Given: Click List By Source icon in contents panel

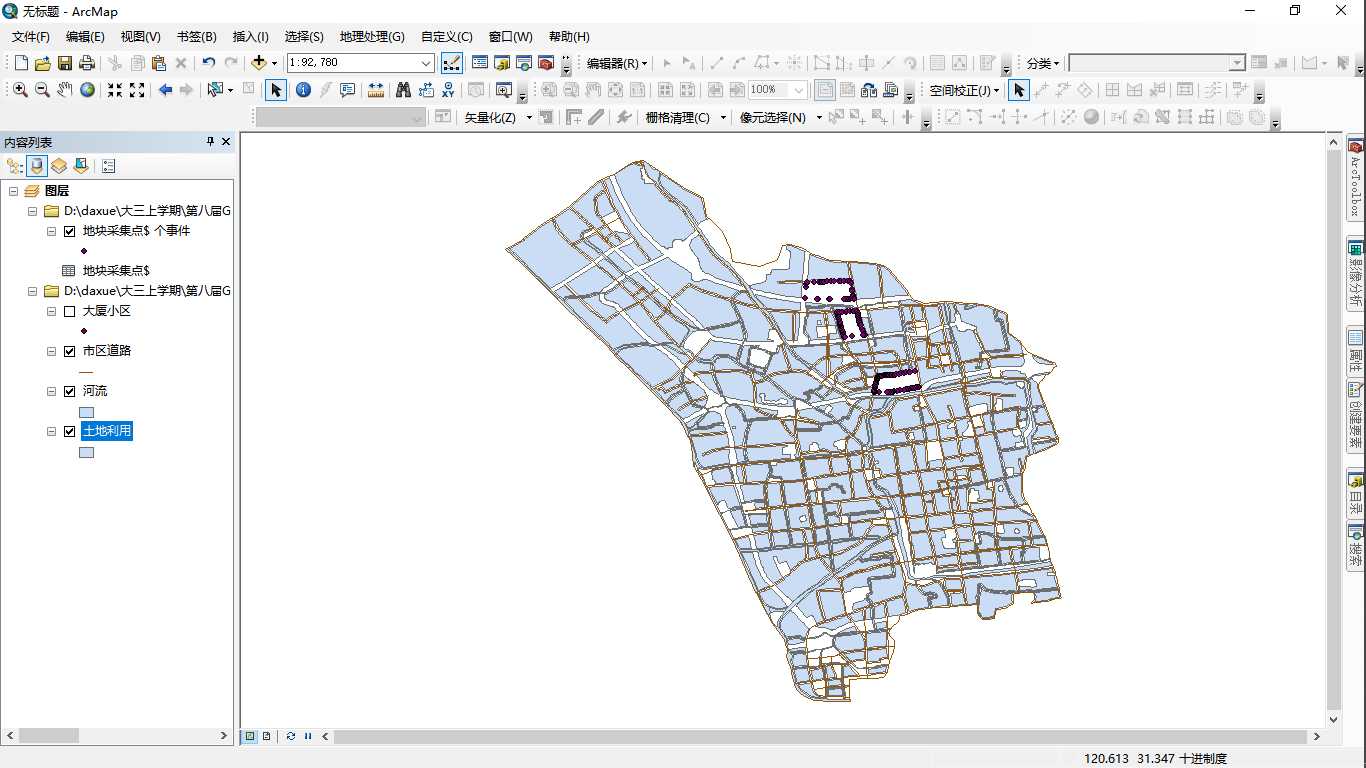Looking at the screenshot, I should click(37, 166).
